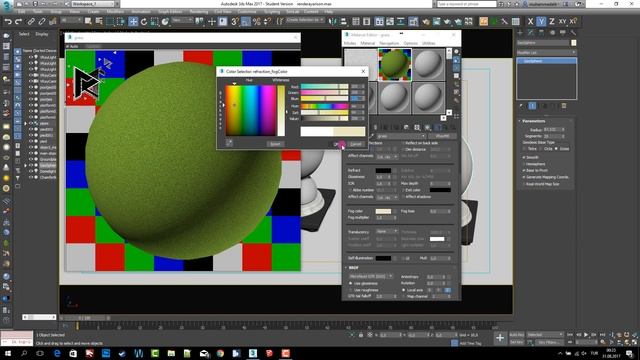Select Use roughness radio button
The width and height of the screenshot is (640, 360).
351,290
